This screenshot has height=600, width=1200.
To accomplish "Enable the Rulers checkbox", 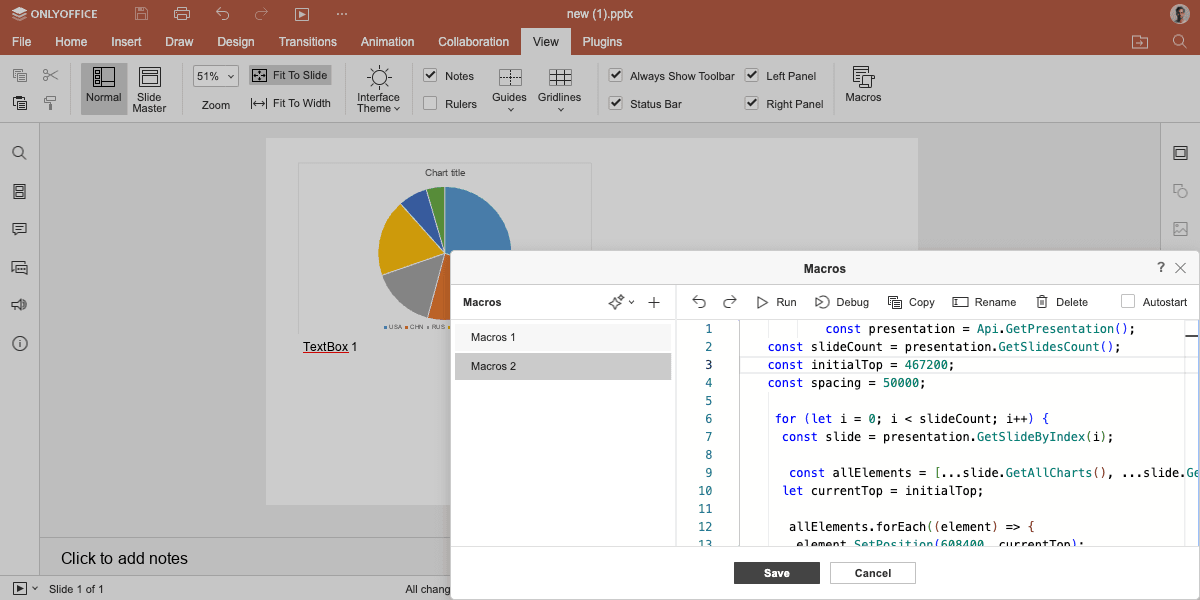I will (430, 104).
